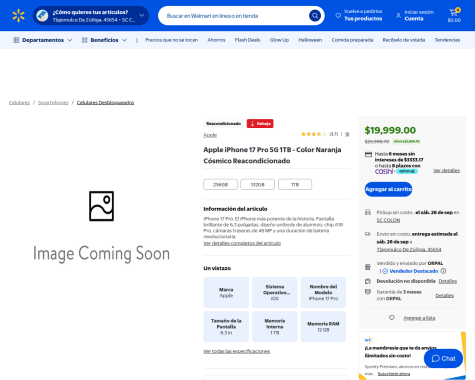Click Ver detalles for installments

(446, 171)
